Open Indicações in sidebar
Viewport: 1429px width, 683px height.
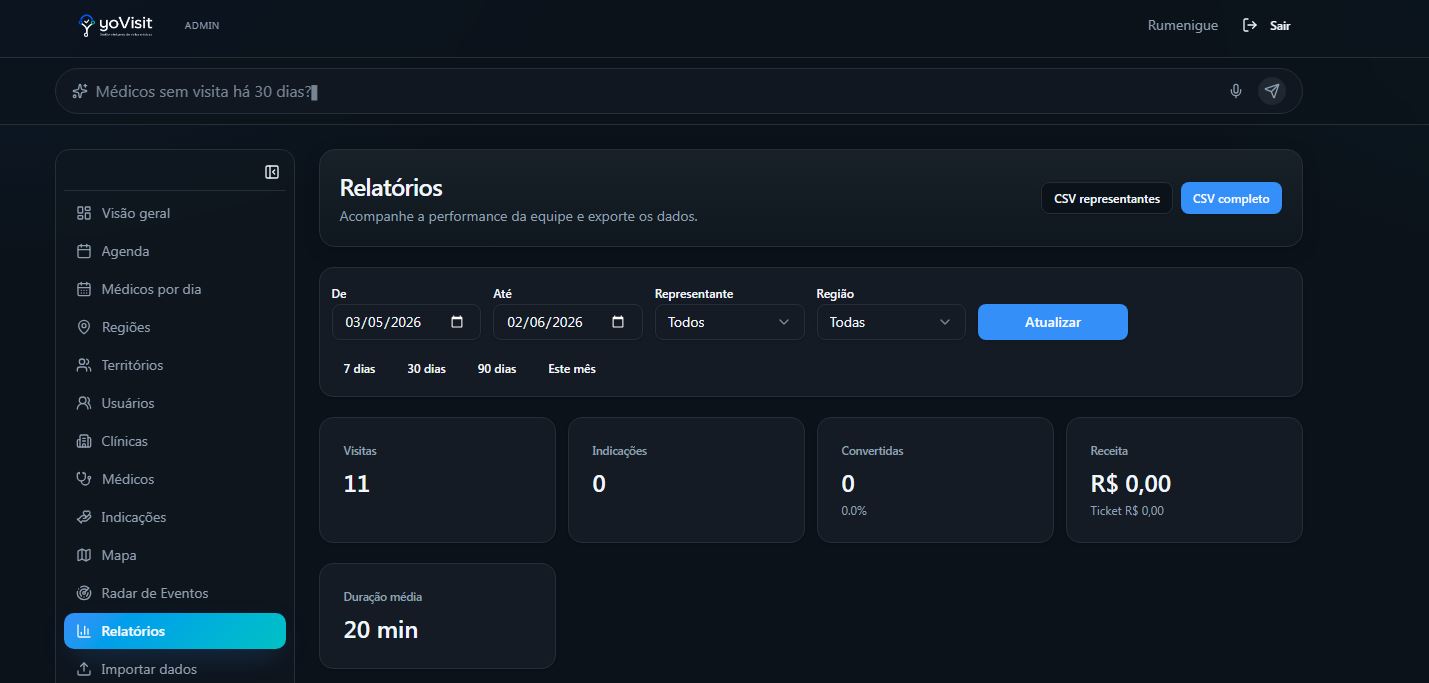175,517
